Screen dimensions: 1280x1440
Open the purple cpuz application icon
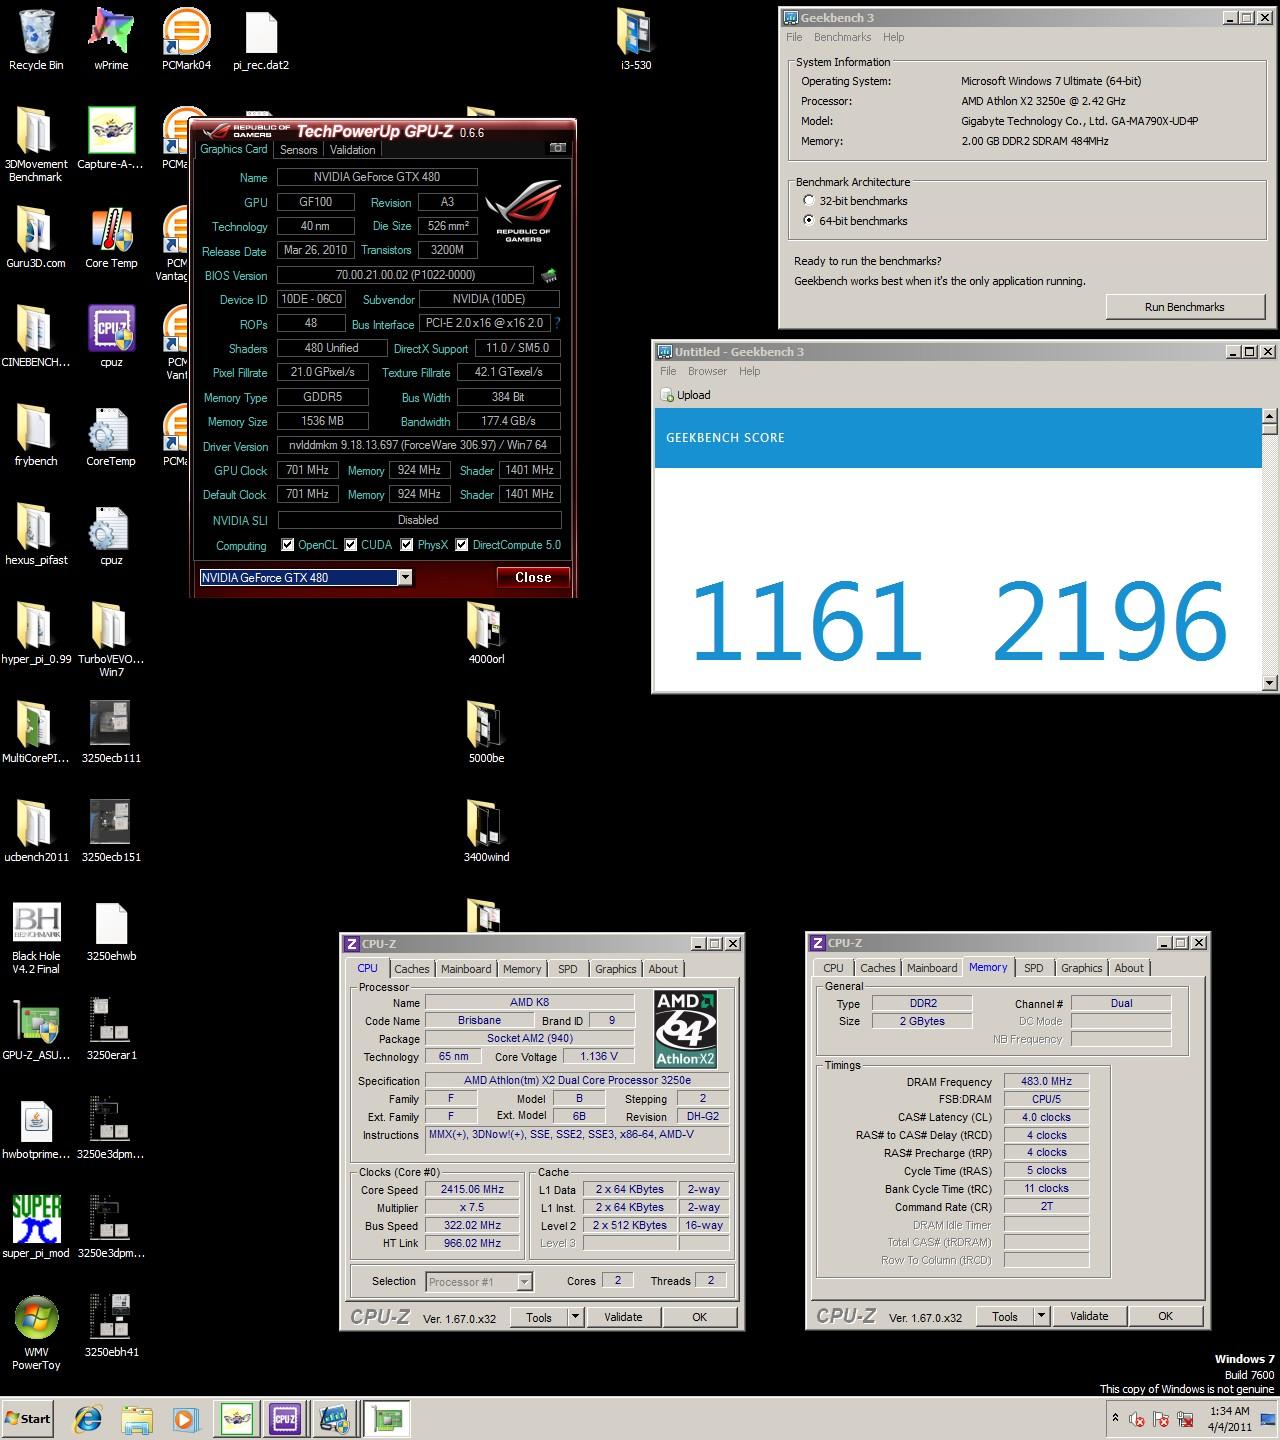(x=111, y=336)
